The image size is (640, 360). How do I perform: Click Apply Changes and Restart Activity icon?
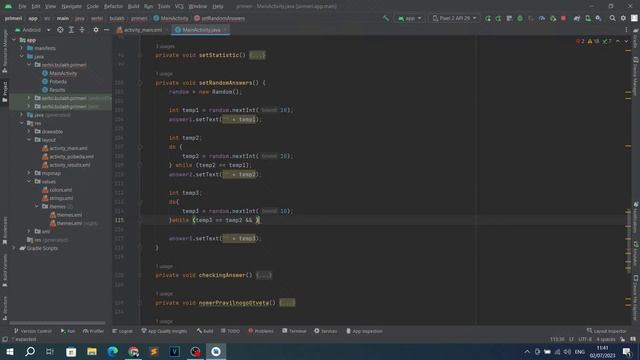pos(488,18)
